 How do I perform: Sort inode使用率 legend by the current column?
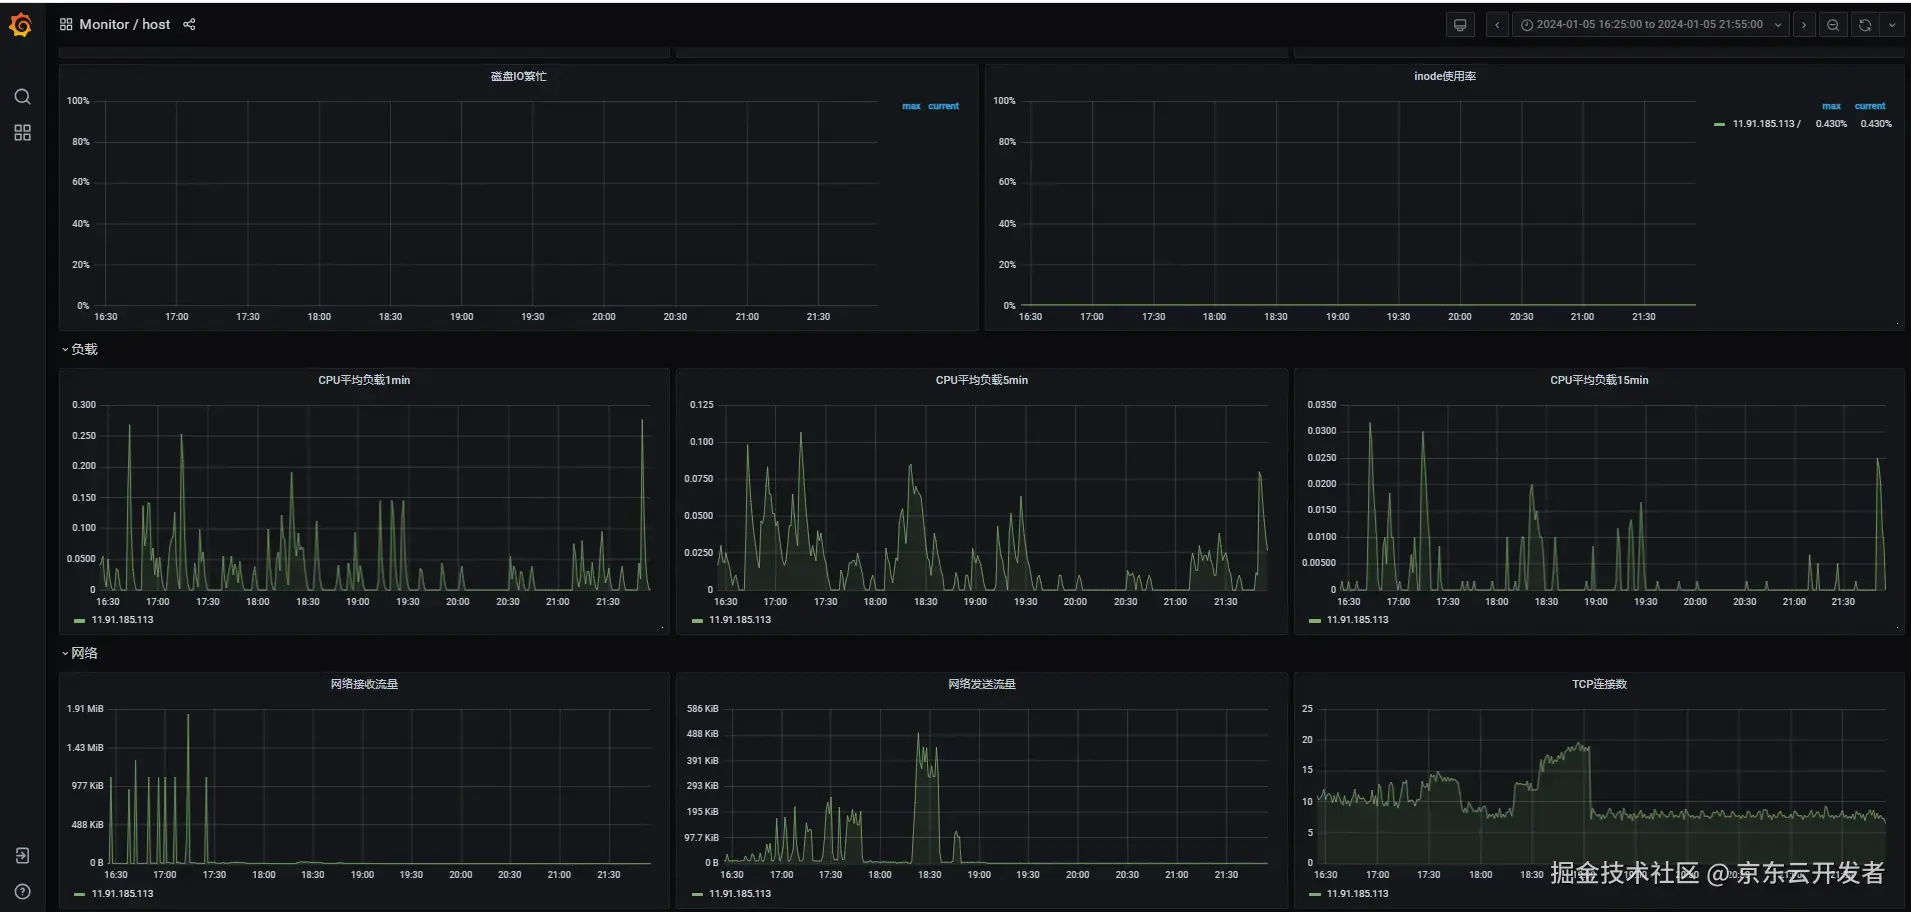pos(1869,105)
